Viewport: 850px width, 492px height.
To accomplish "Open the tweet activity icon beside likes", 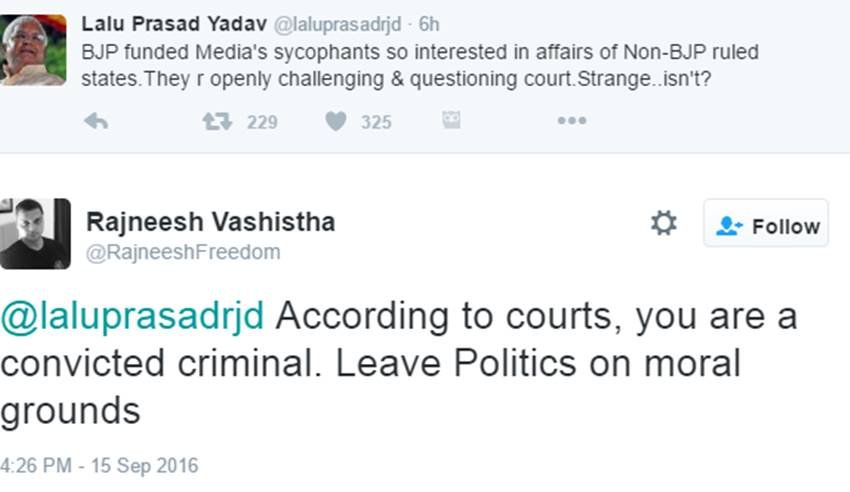I will (x=451, y=121).
